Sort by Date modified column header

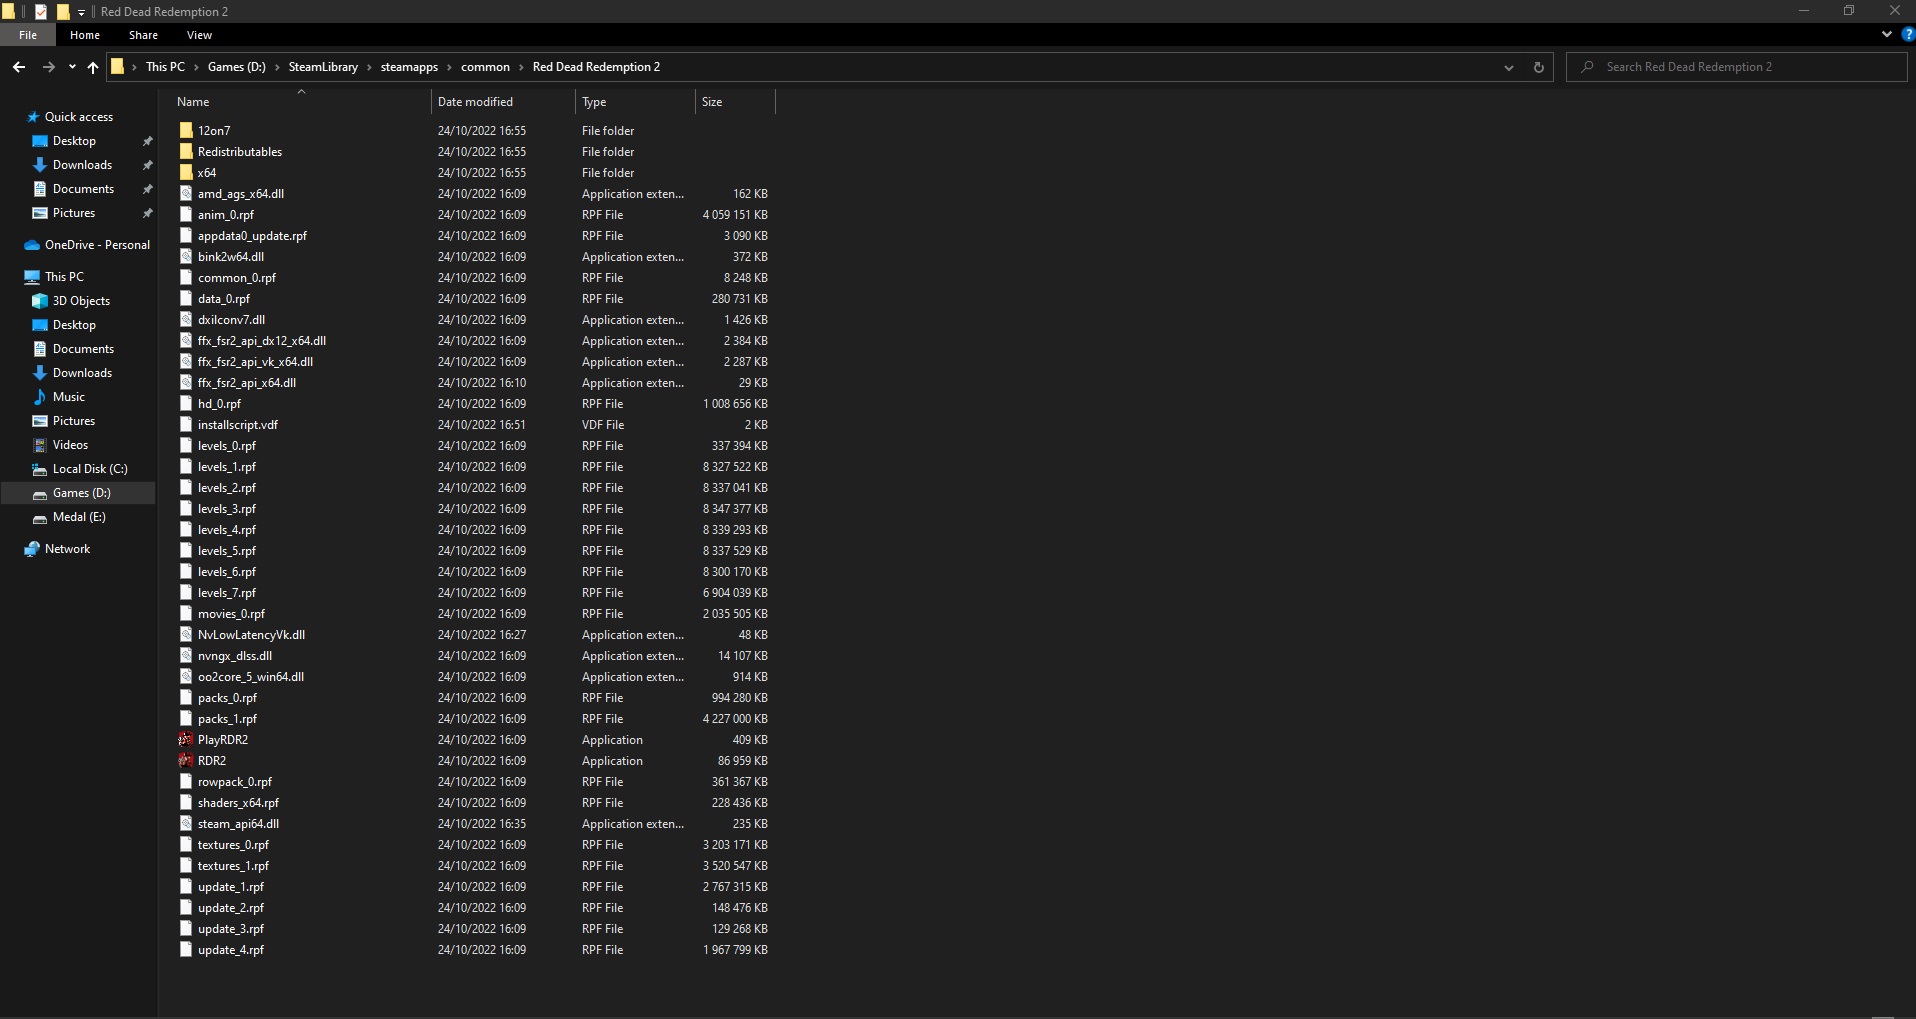475,102
